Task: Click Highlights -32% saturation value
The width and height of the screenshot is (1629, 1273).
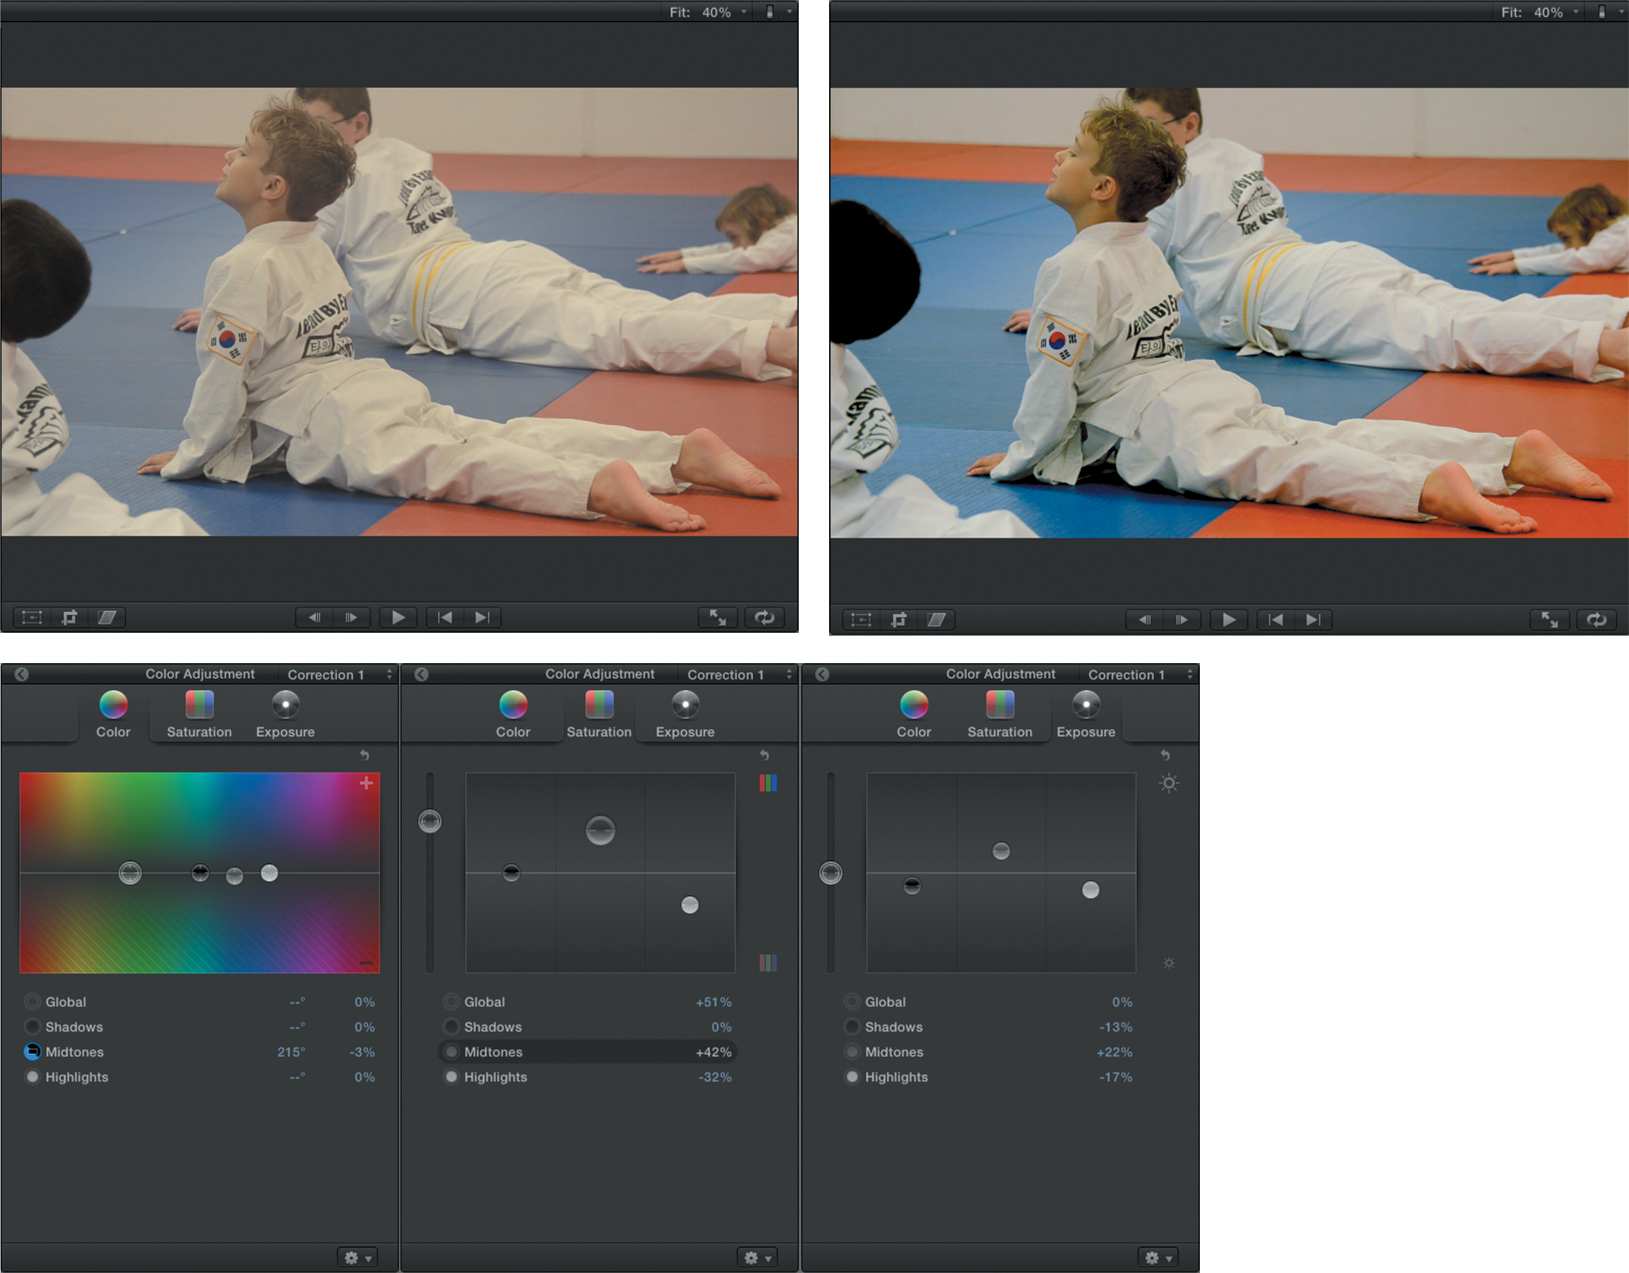Action: pos(715,1077)
